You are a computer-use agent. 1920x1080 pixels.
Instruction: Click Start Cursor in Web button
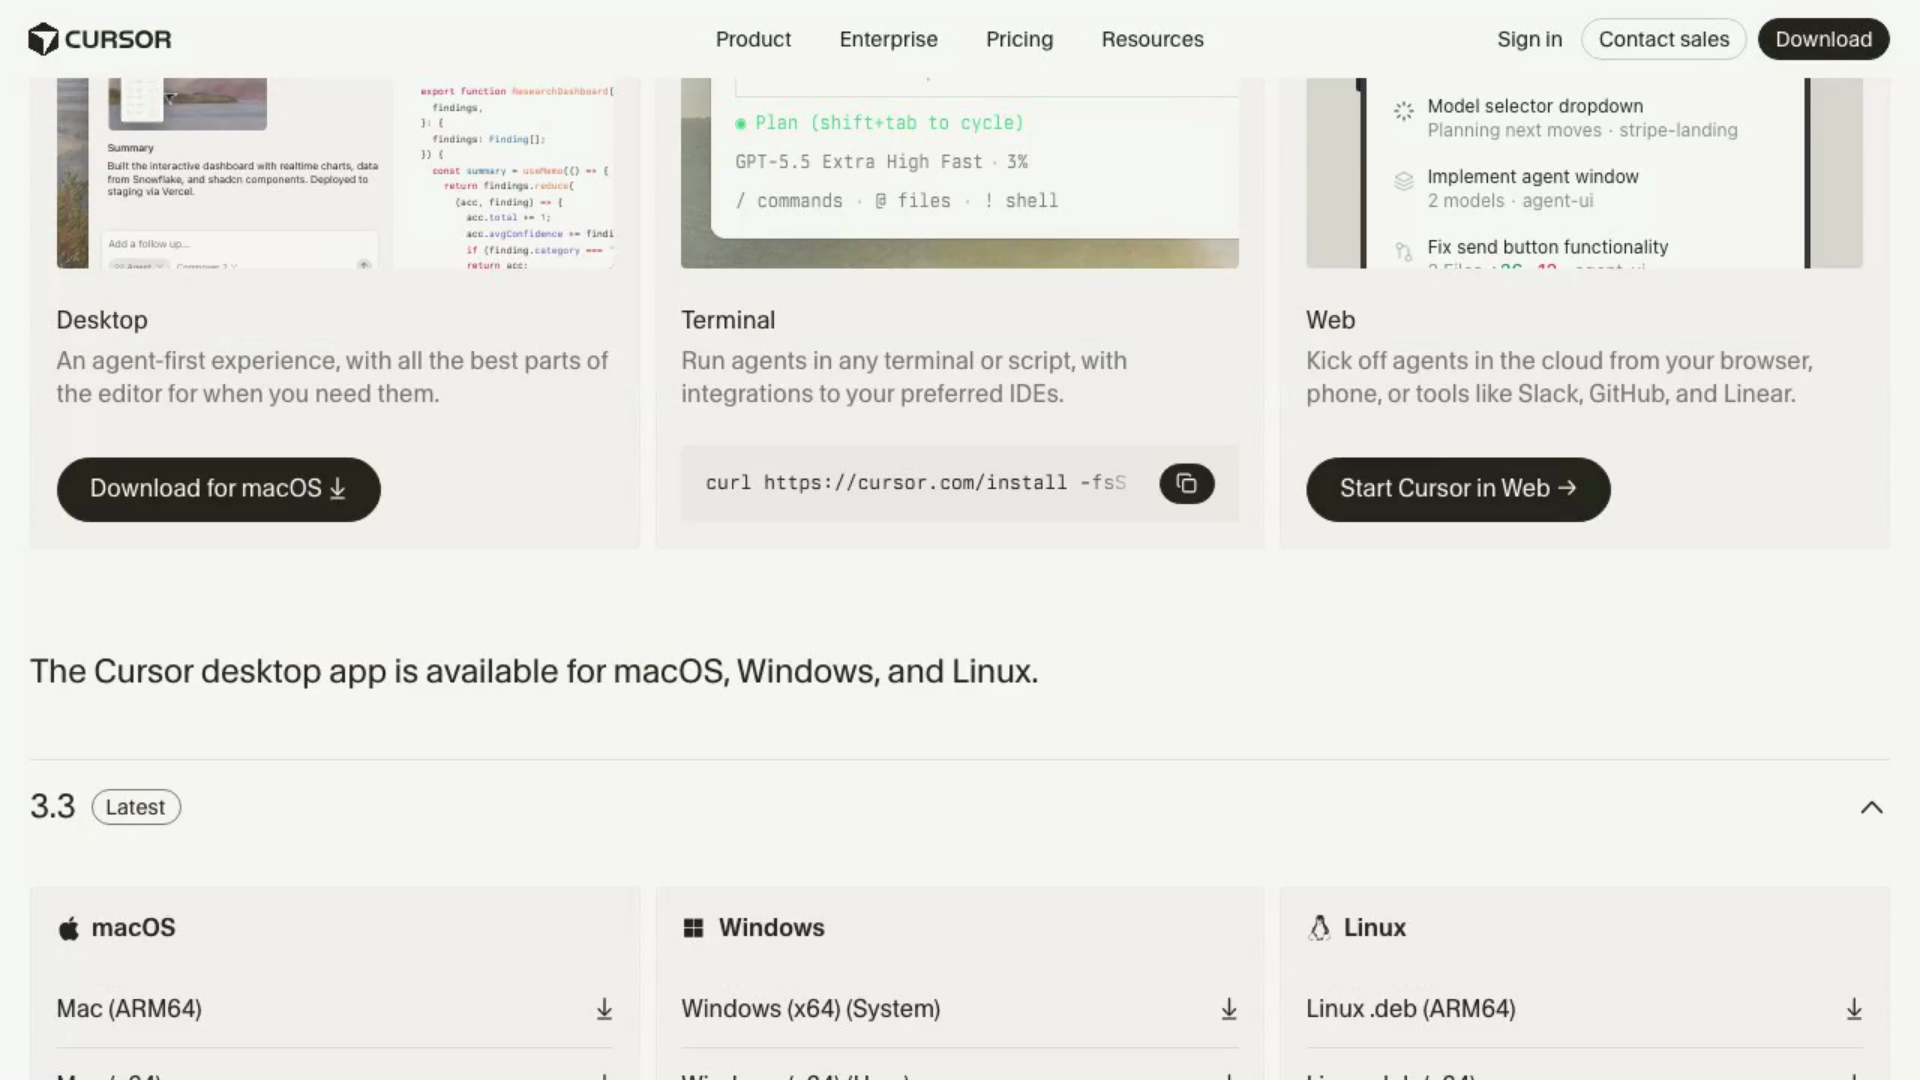click(1458, 489)
